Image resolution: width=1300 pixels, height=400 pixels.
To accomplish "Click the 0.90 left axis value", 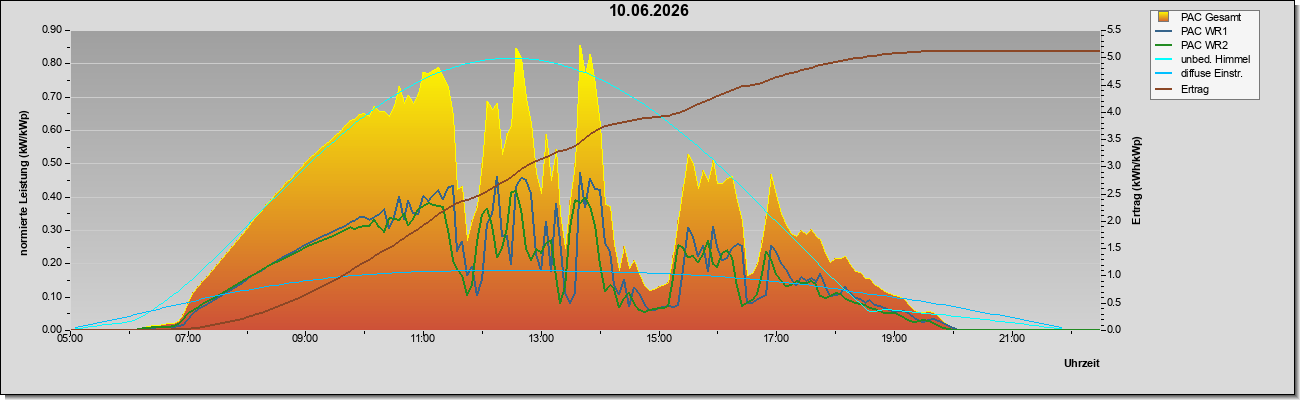I will click(53, 30).
